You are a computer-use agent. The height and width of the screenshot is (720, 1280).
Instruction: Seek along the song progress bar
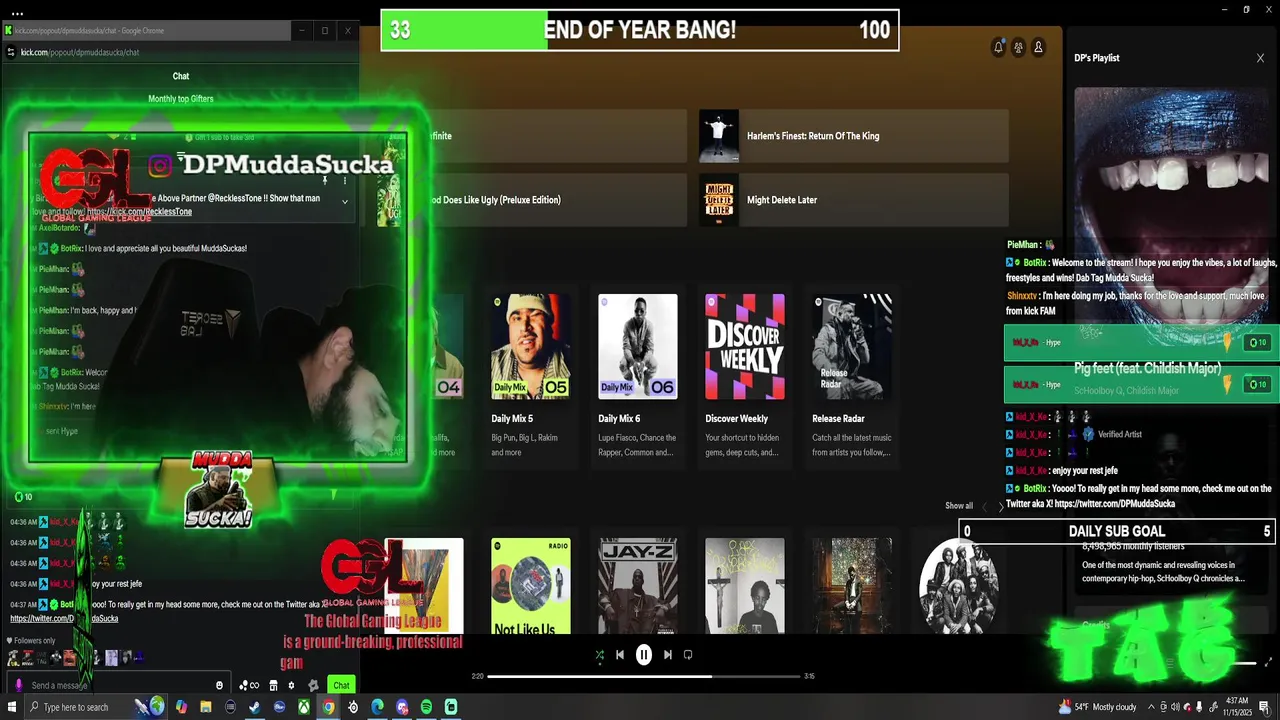point(644,676)
